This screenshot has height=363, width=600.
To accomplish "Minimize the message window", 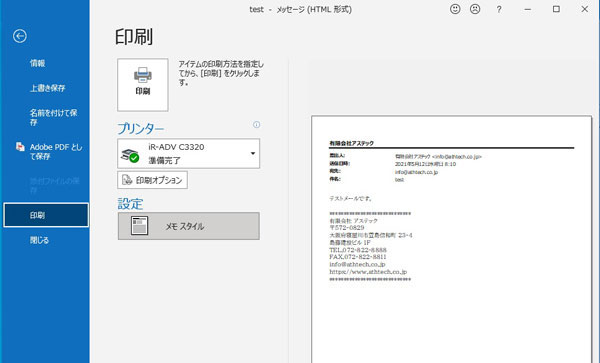I will (528, 9).
